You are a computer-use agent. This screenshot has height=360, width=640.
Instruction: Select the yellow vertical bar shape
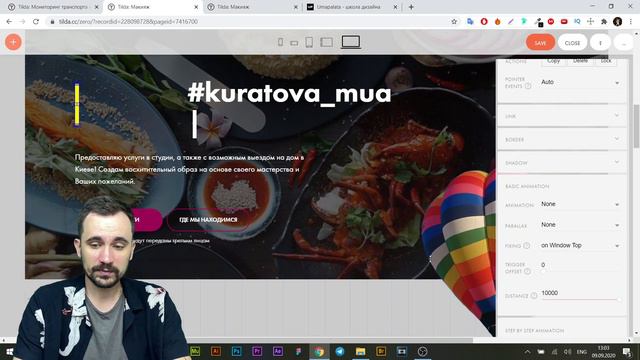coord(77,104)
